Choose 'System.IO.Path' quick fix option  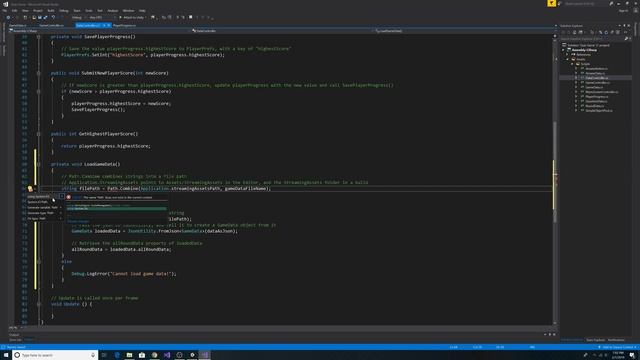tap(44, 202)
